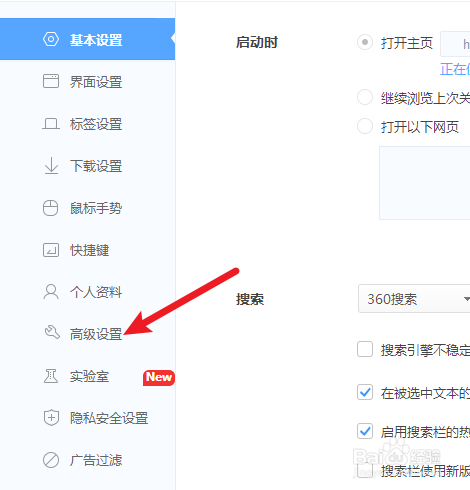The image size is (470, 490).
Task: Click the 个人资料 person icon
Action: click(x=51, y=292)
